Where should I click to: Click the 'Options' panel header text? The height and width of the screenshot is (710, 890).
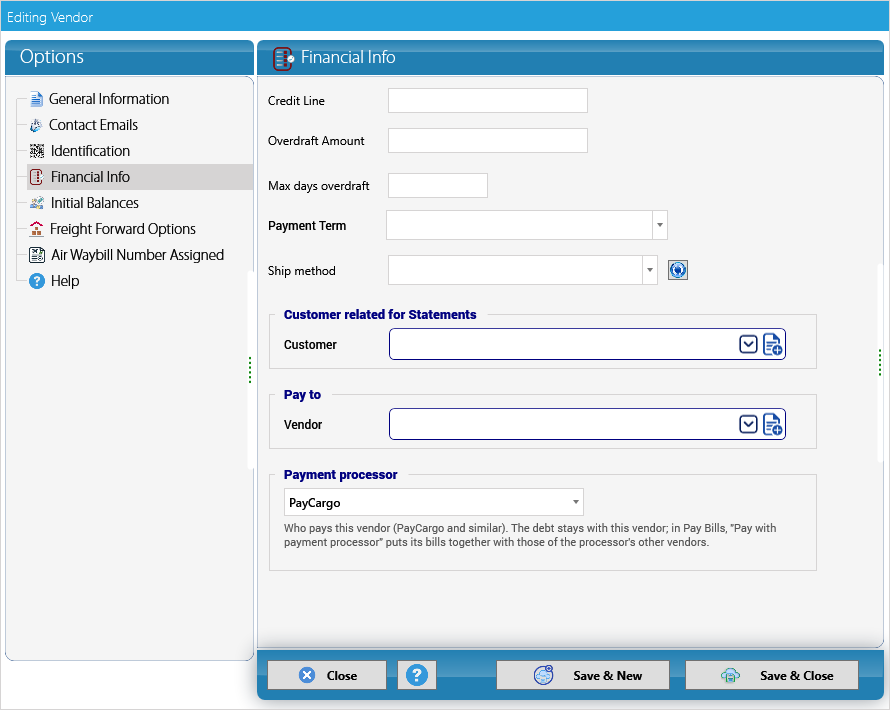pyautogui.click(x=52, y=57)
